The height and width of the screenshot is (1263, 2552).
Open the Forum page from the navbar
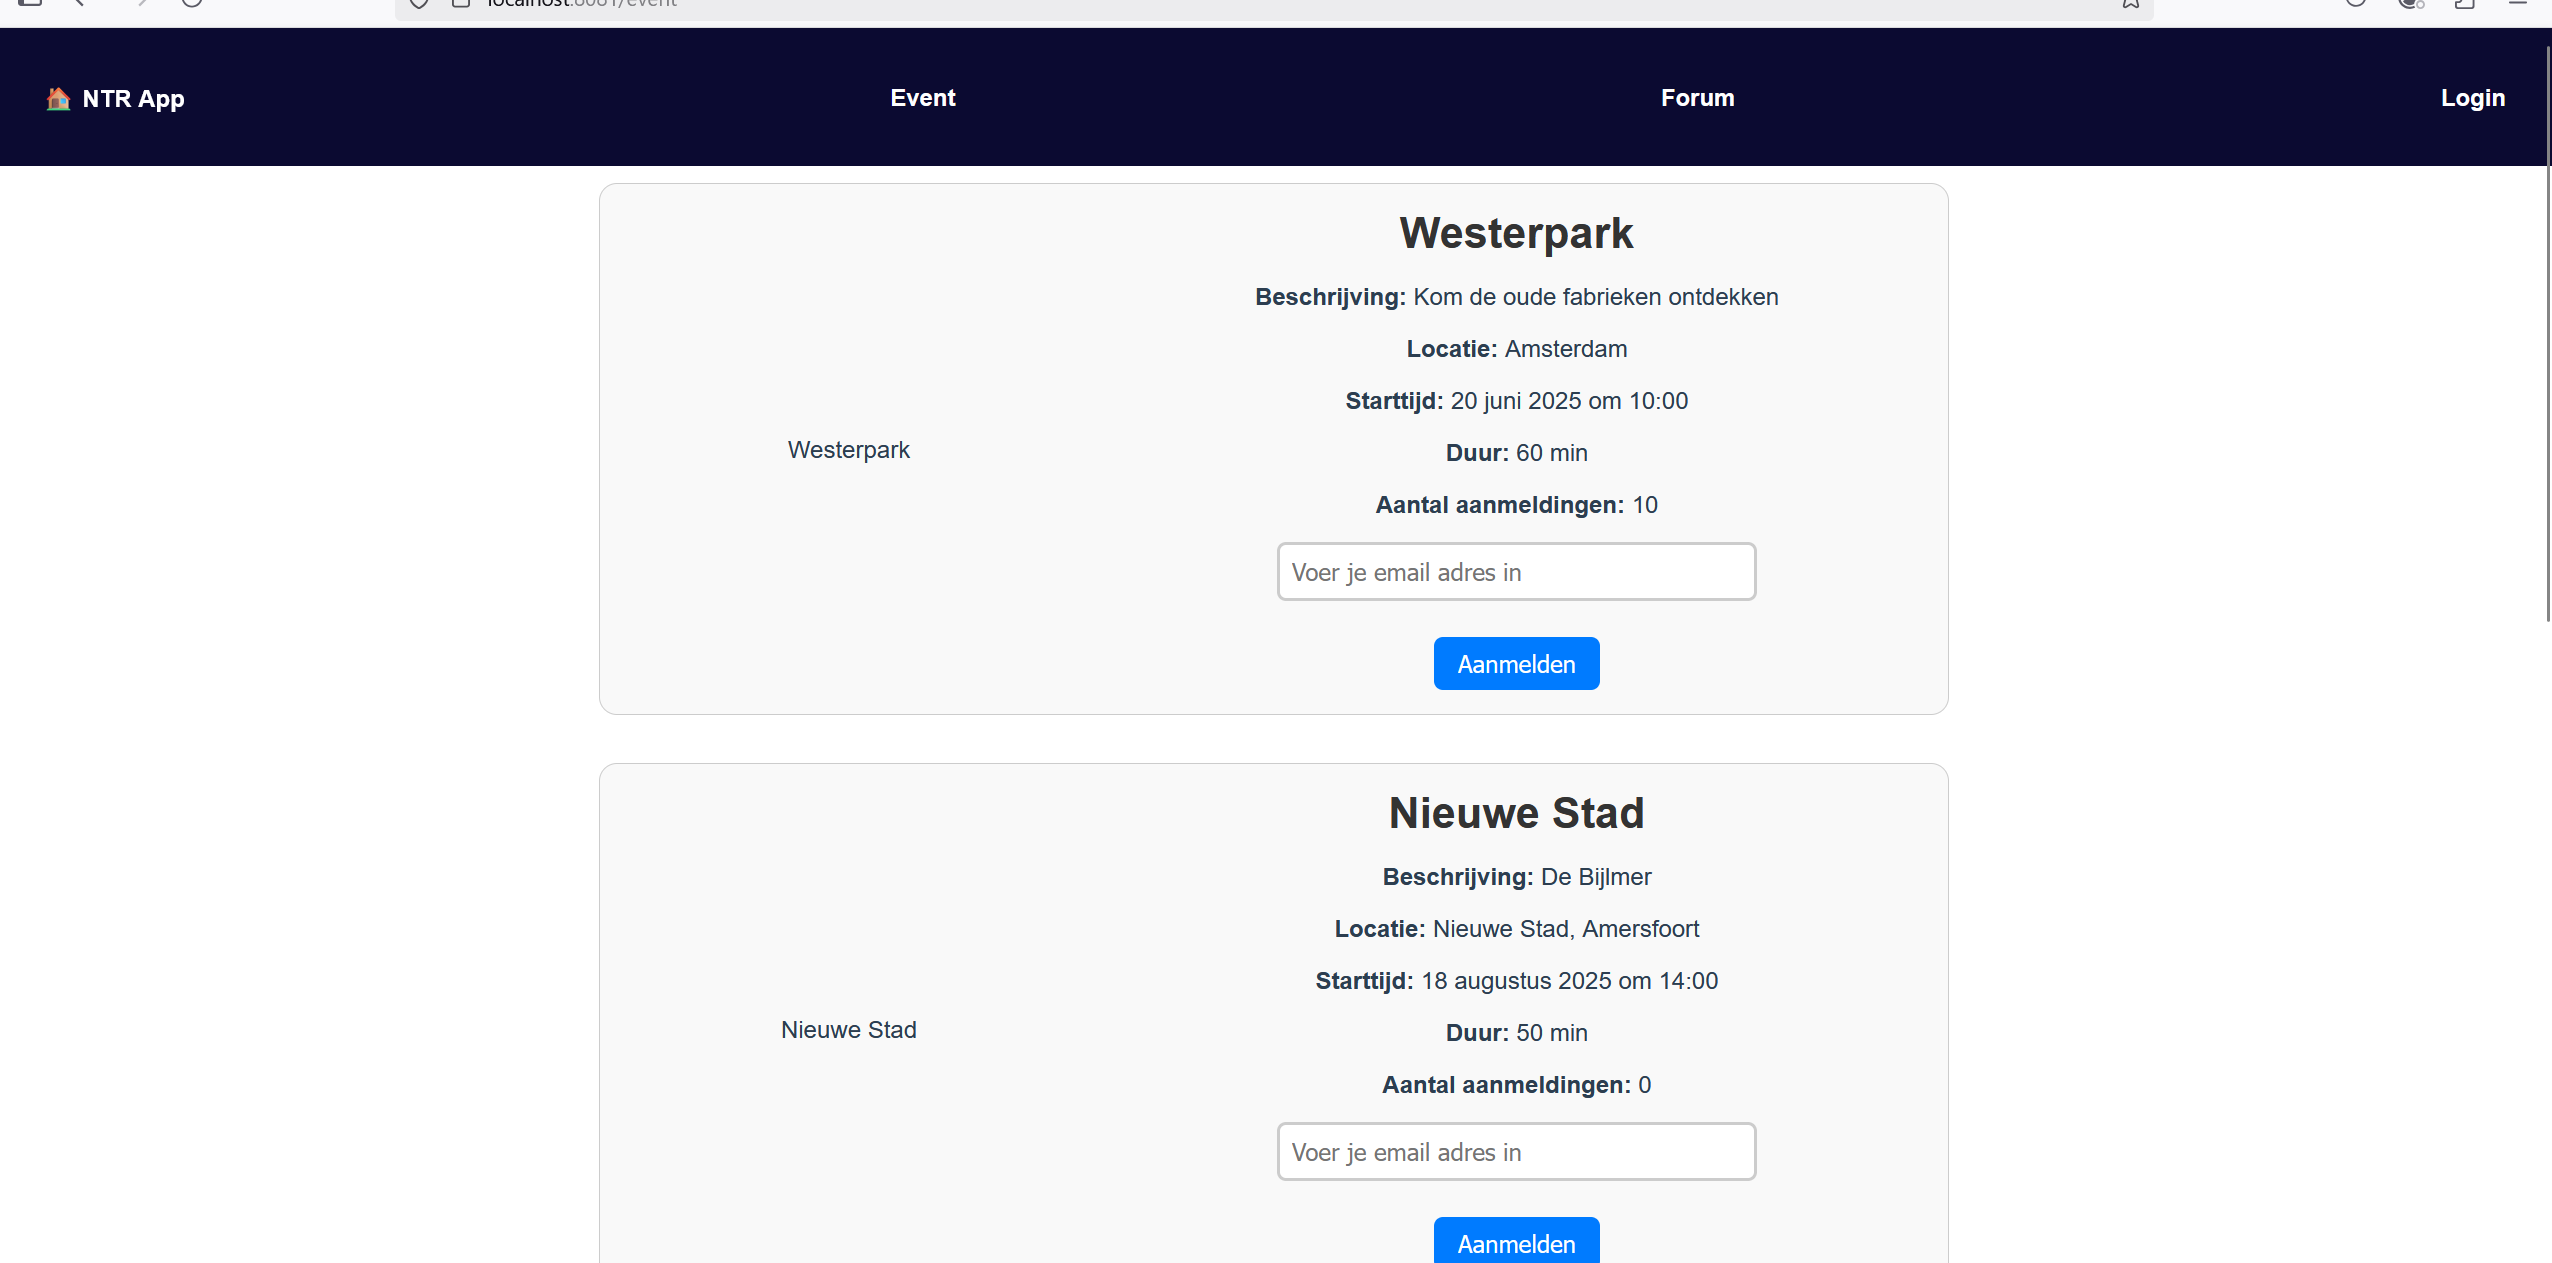[x=1697, y=98]
